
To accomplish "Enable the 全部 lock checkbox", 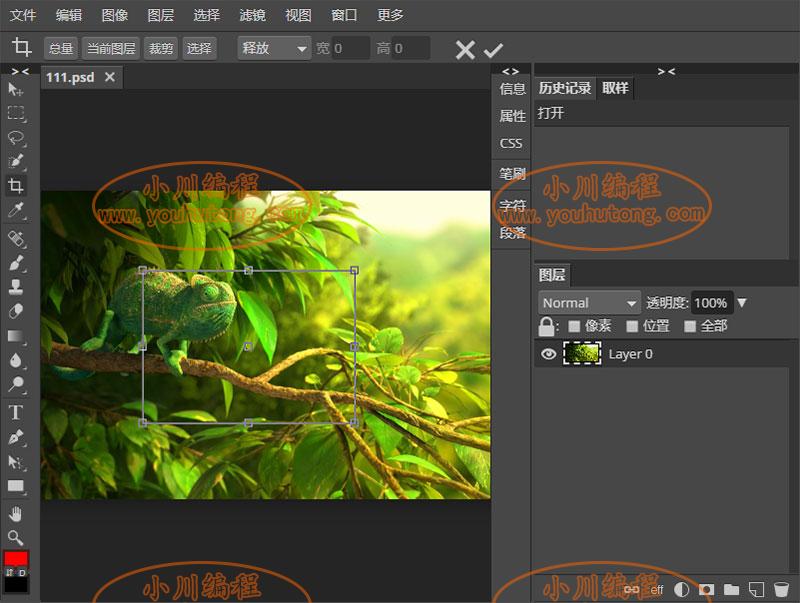I will [690, 326].
